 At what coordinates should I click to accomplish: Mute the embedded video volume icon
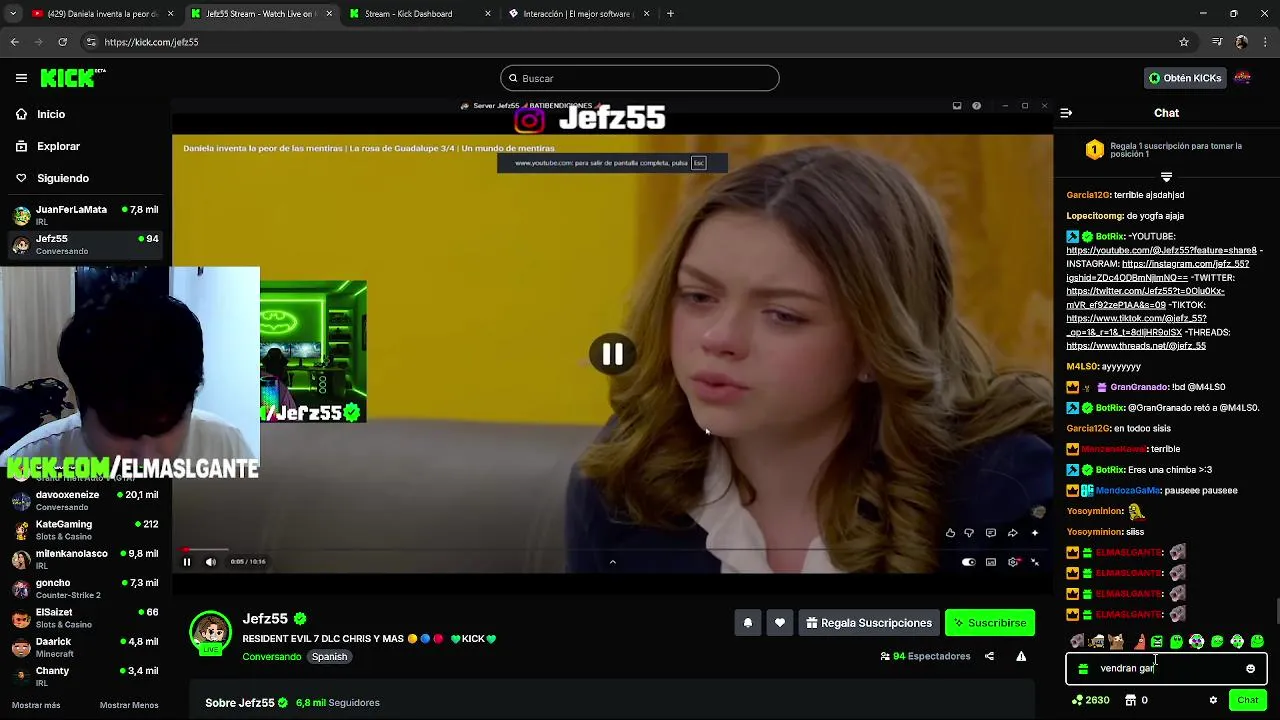[210, 562]
